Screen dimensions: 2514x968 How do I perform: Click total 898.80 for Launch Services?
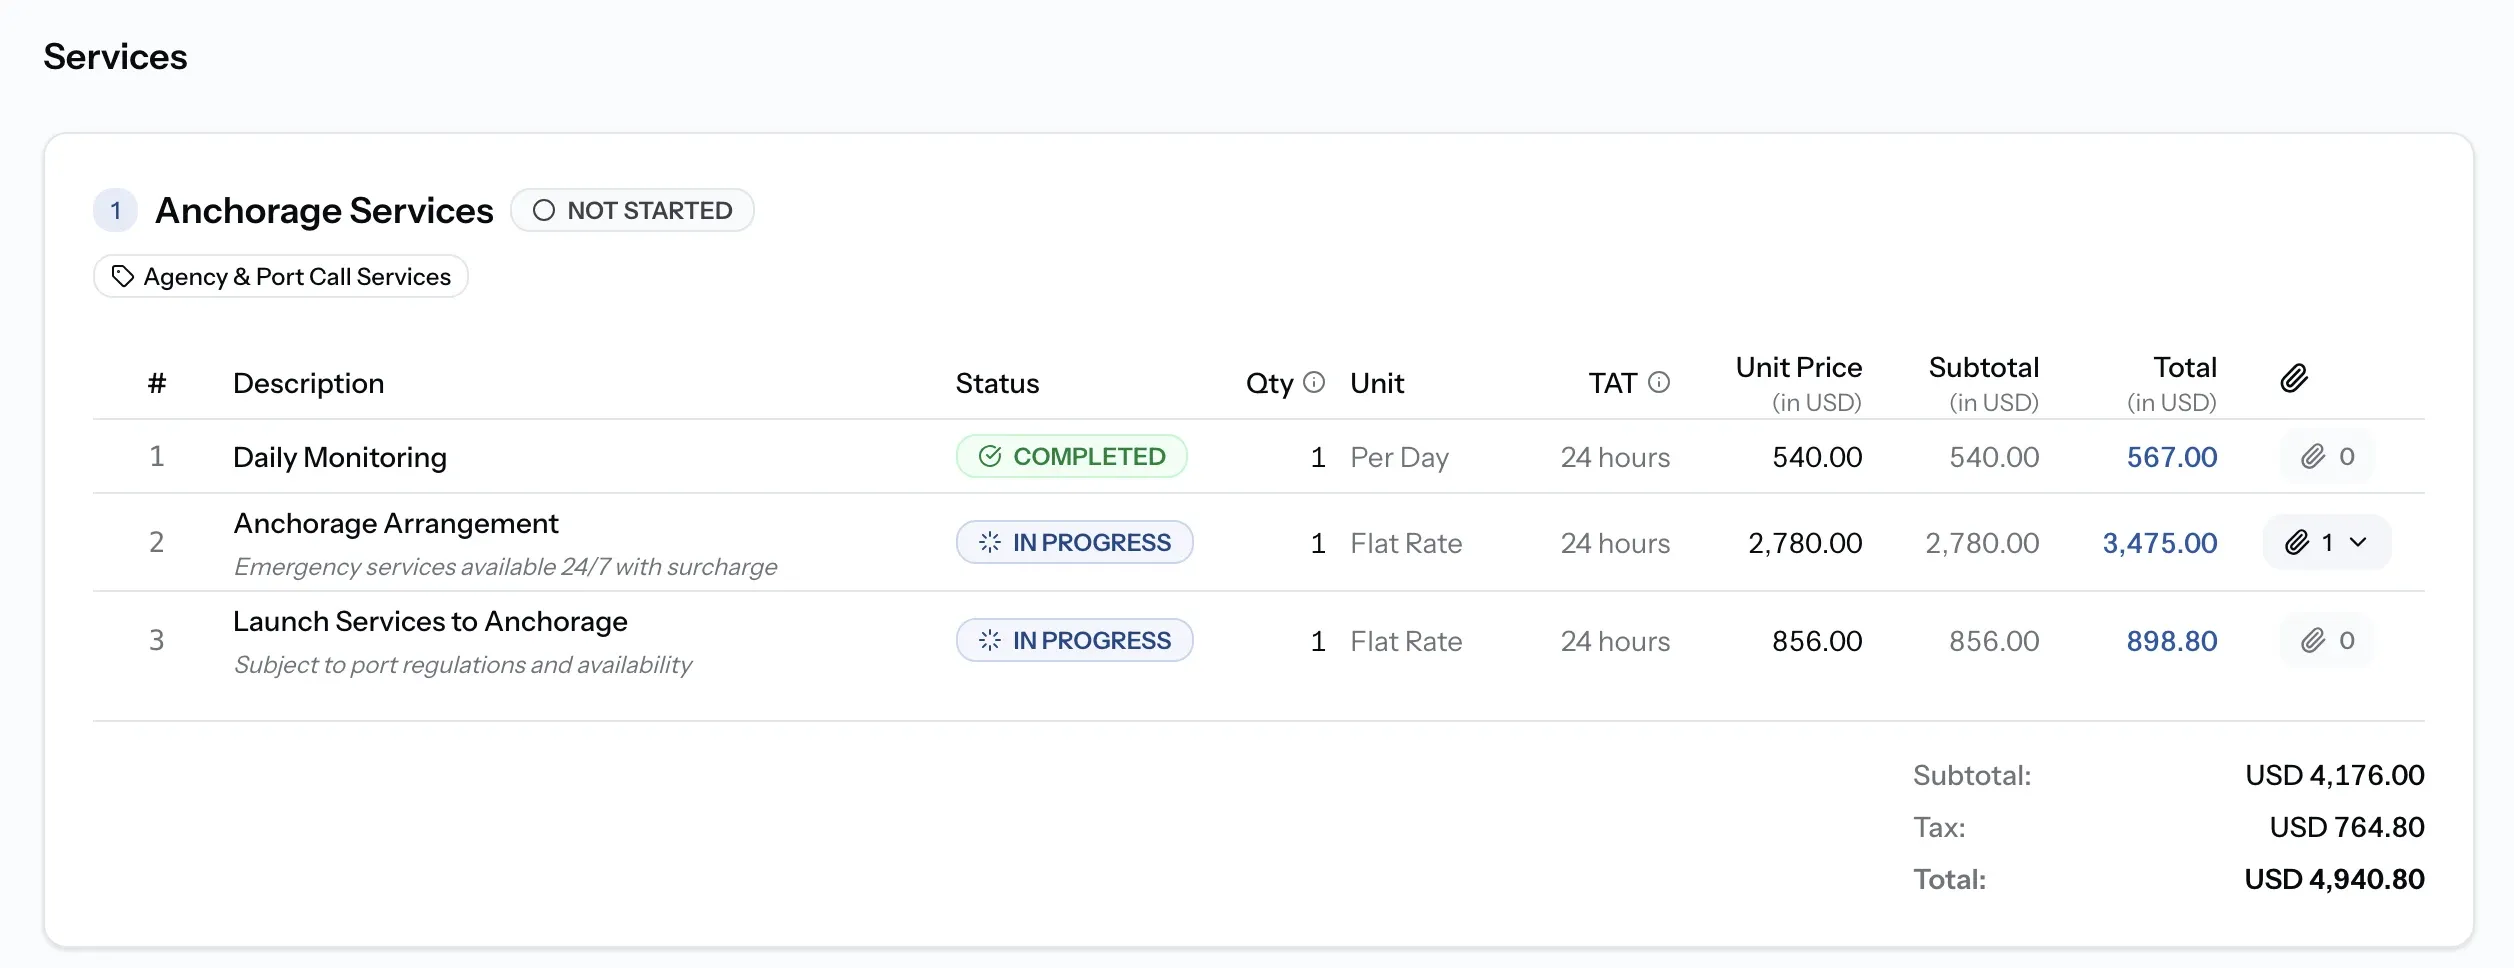coord(2171,641)
